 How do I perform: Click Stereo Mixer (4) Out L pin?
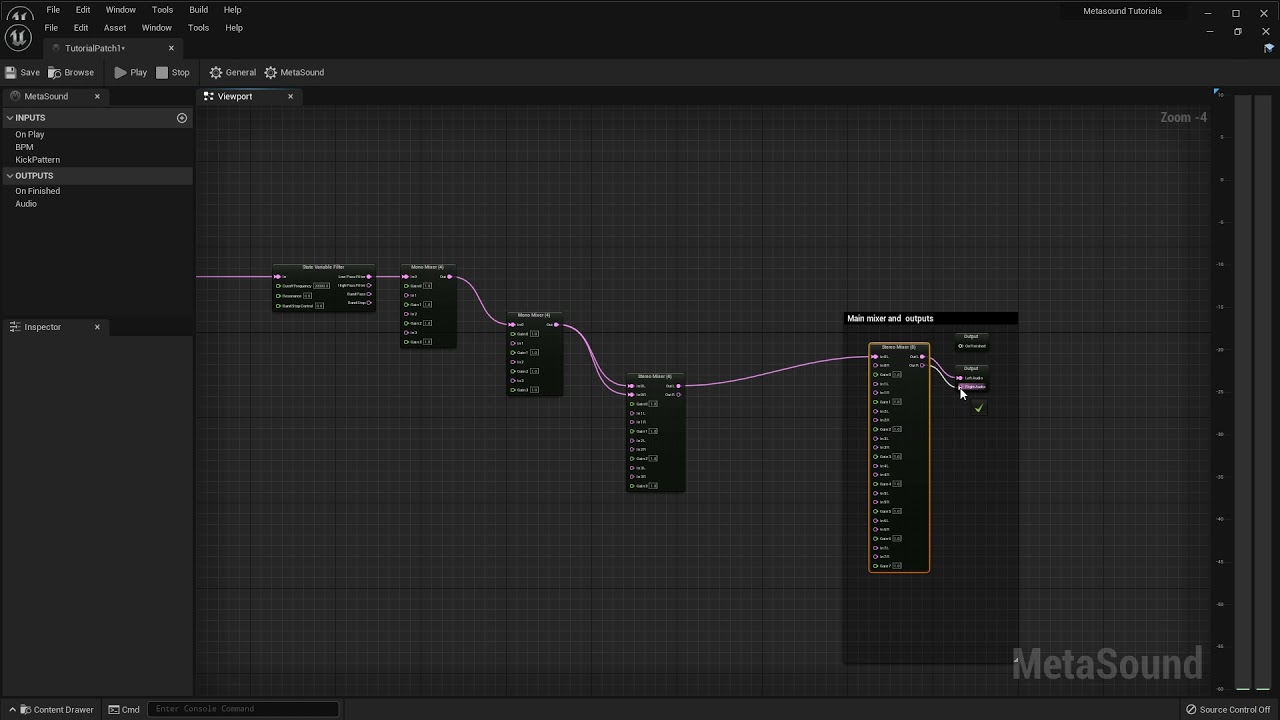click(679, 386)
